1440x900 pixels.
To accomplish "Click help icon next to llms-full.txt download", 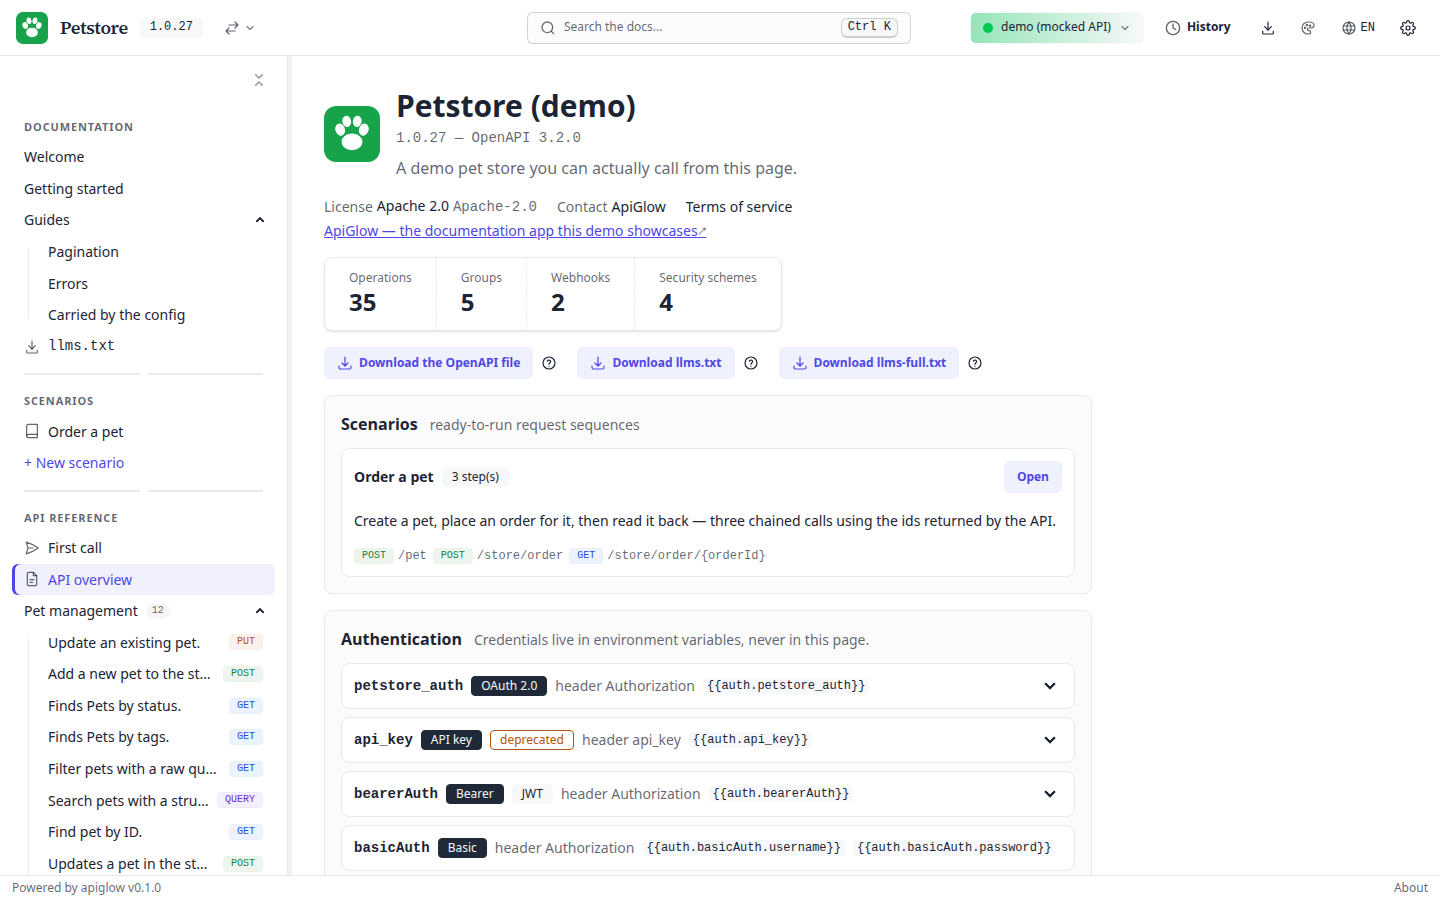I will [x=975, y=363].
